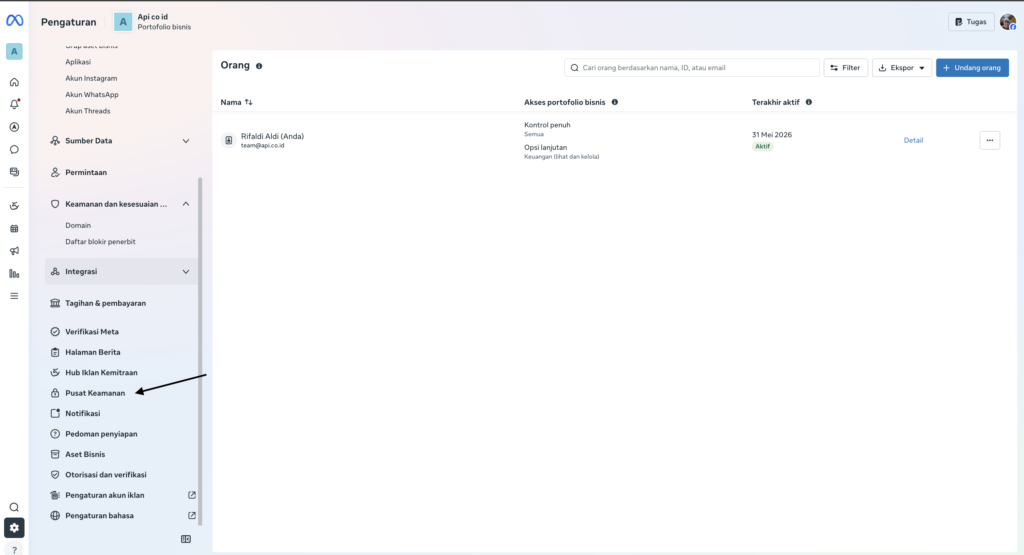Click info icon beside Terakhir aktif

click(x=808, y=102)
